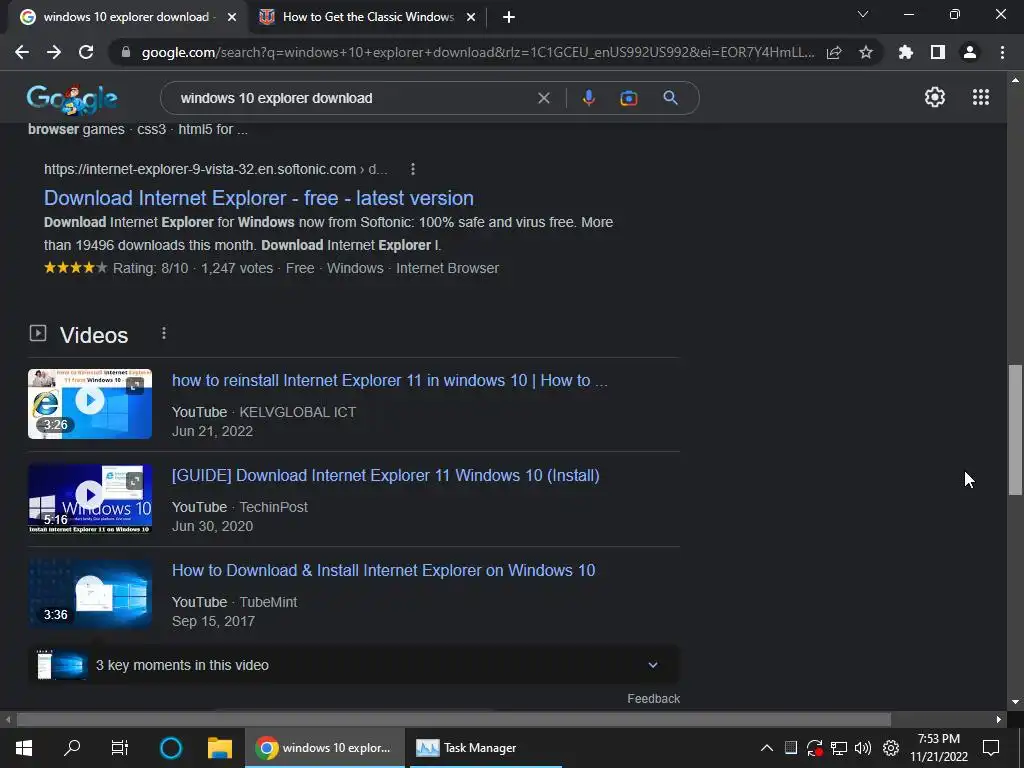Image resolution: width=1024 pixels, height=768 pixels.
Task: View site information lock icon
Action: (126, 52)
